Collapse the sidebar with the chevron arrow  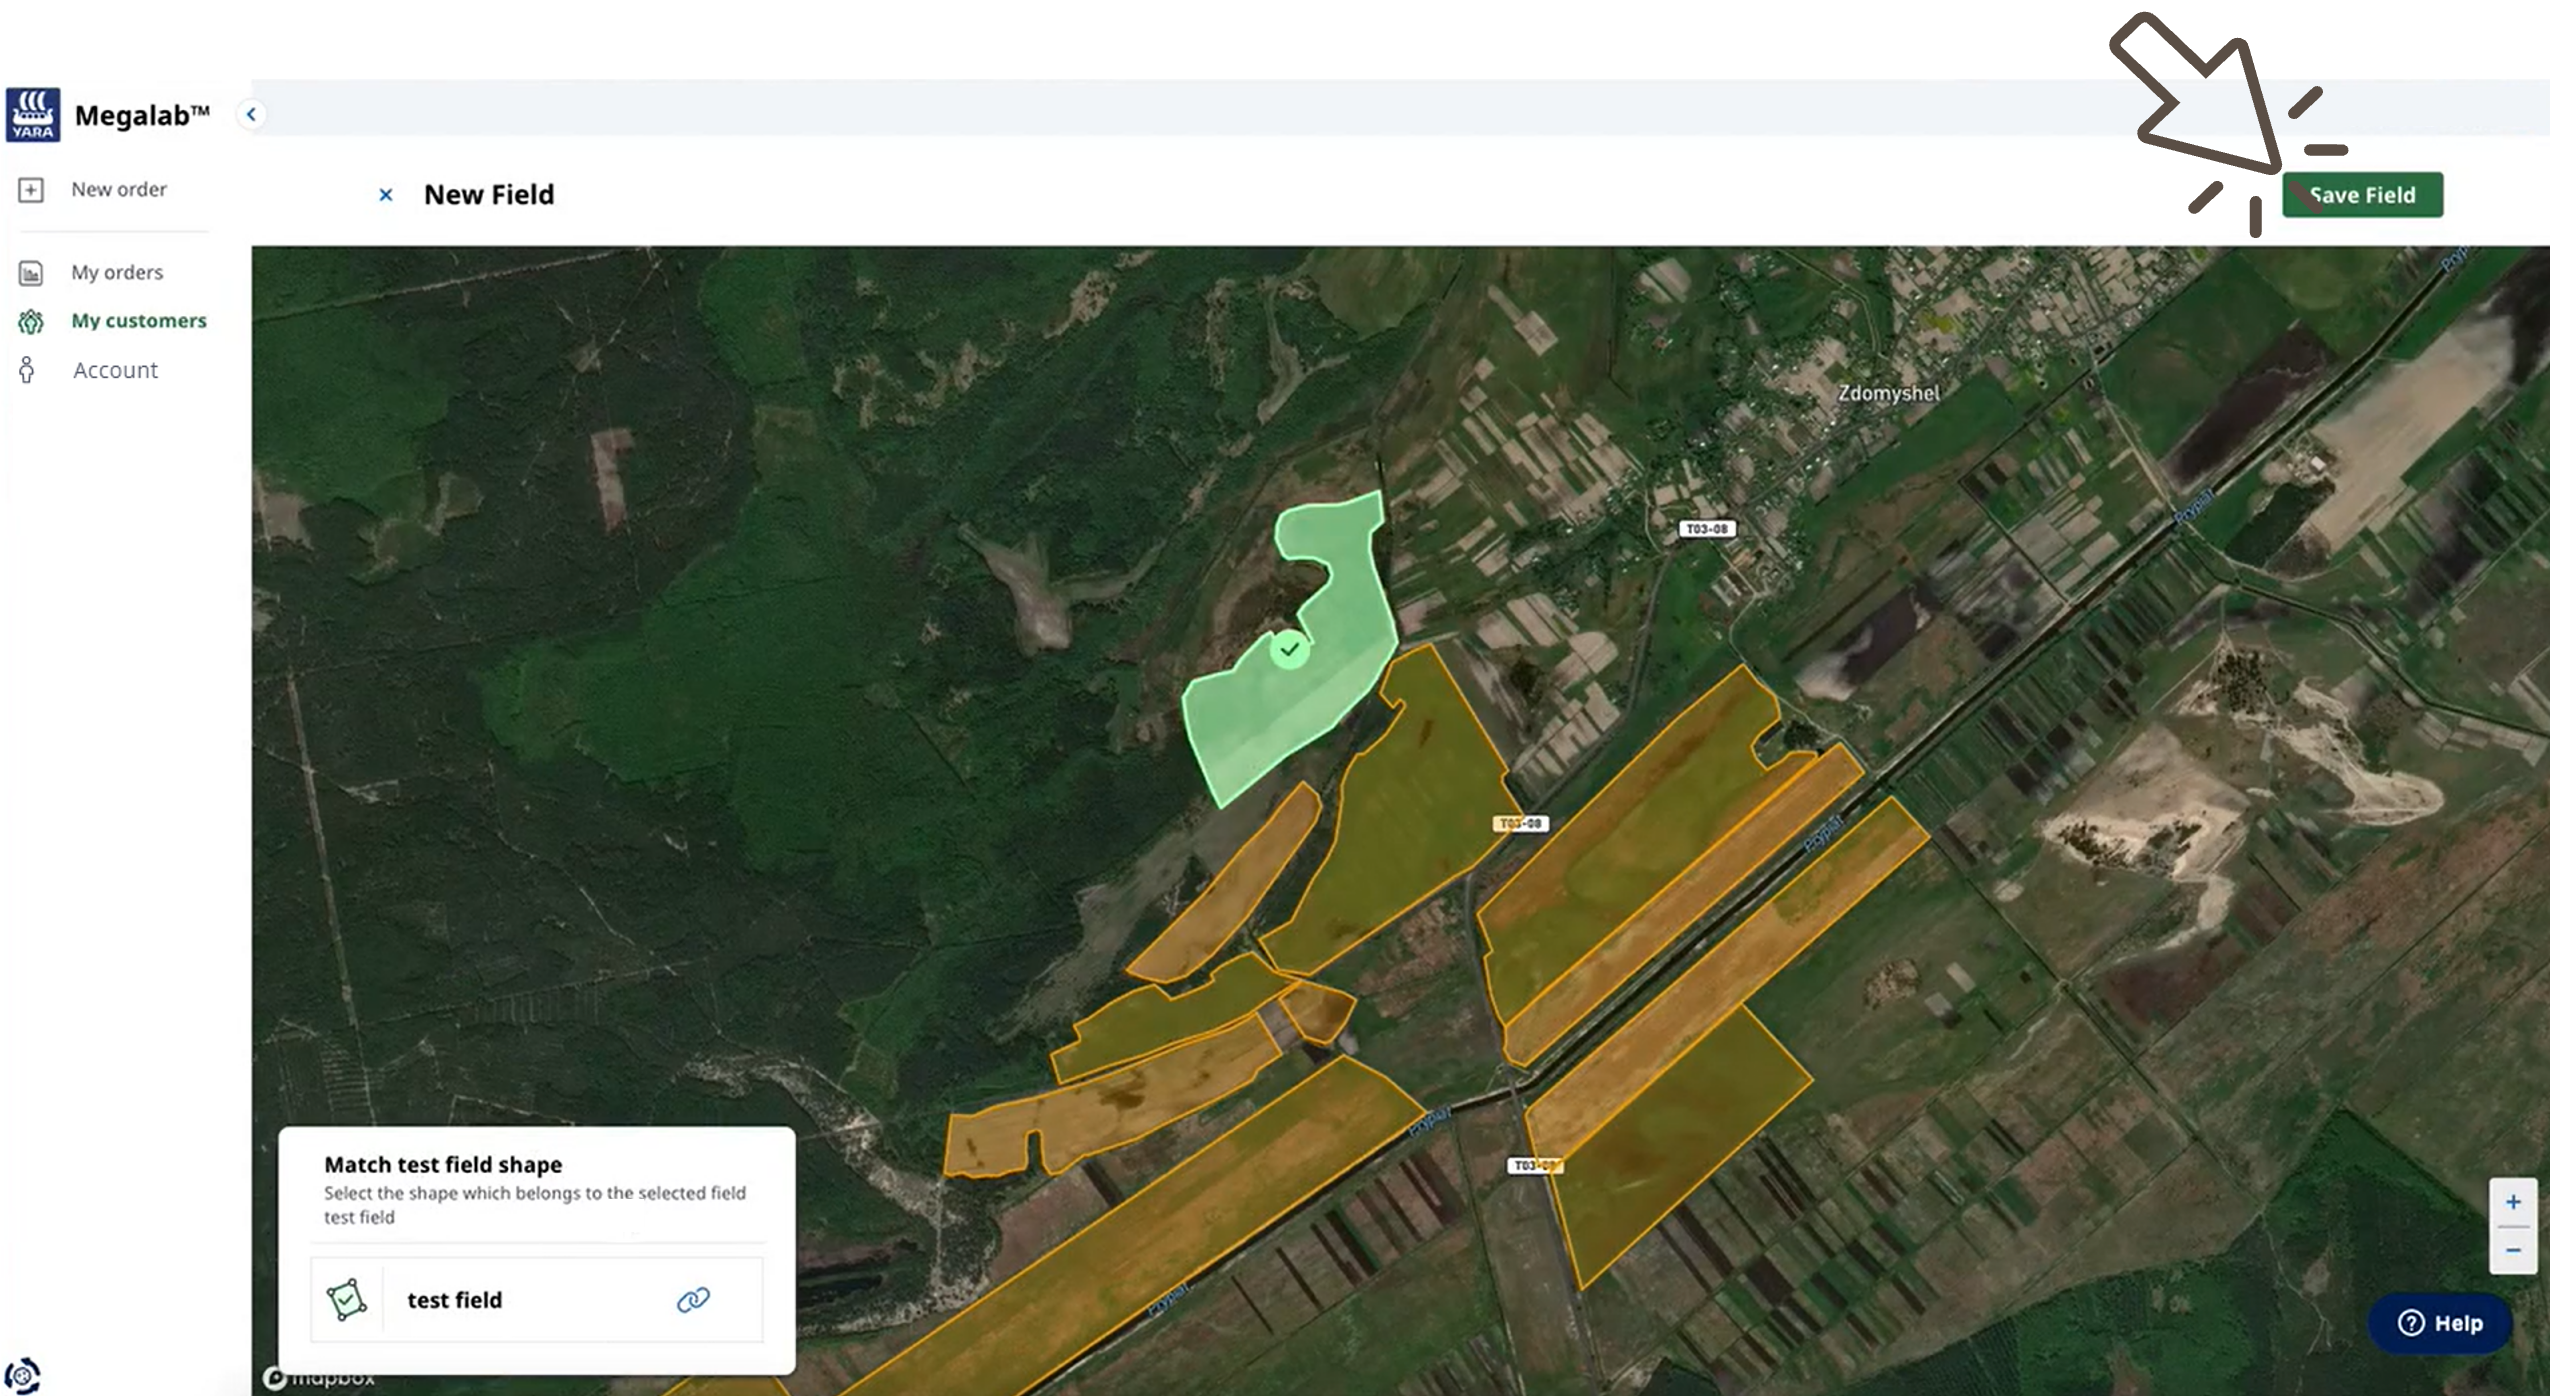pos(251,114)
